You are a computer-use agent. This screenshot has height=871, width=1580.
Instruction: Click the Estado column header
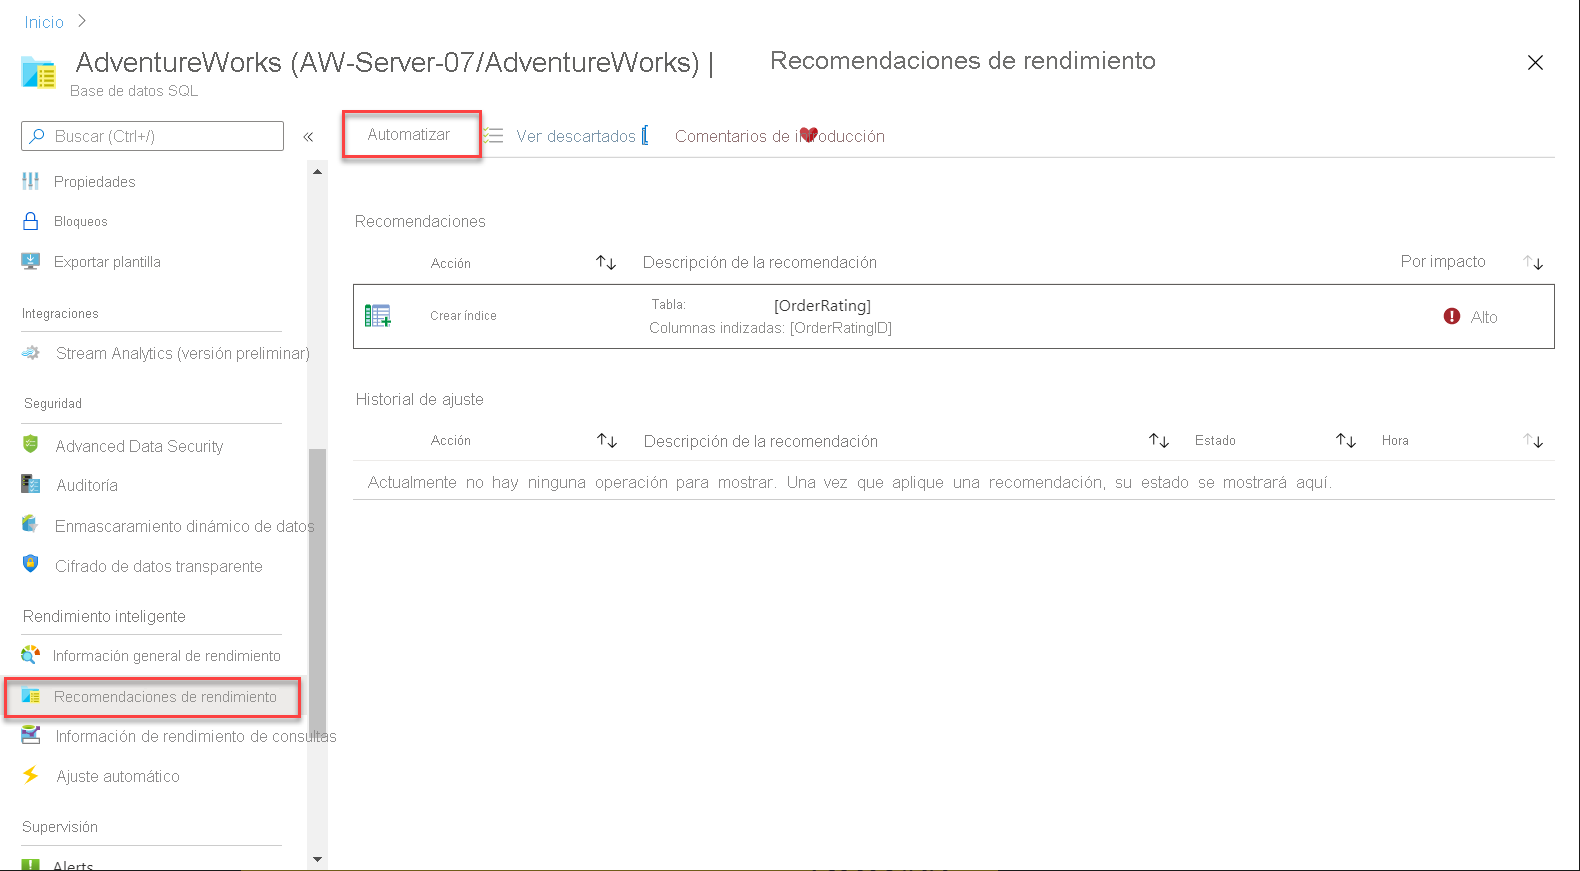click(x=1215, y=440)
